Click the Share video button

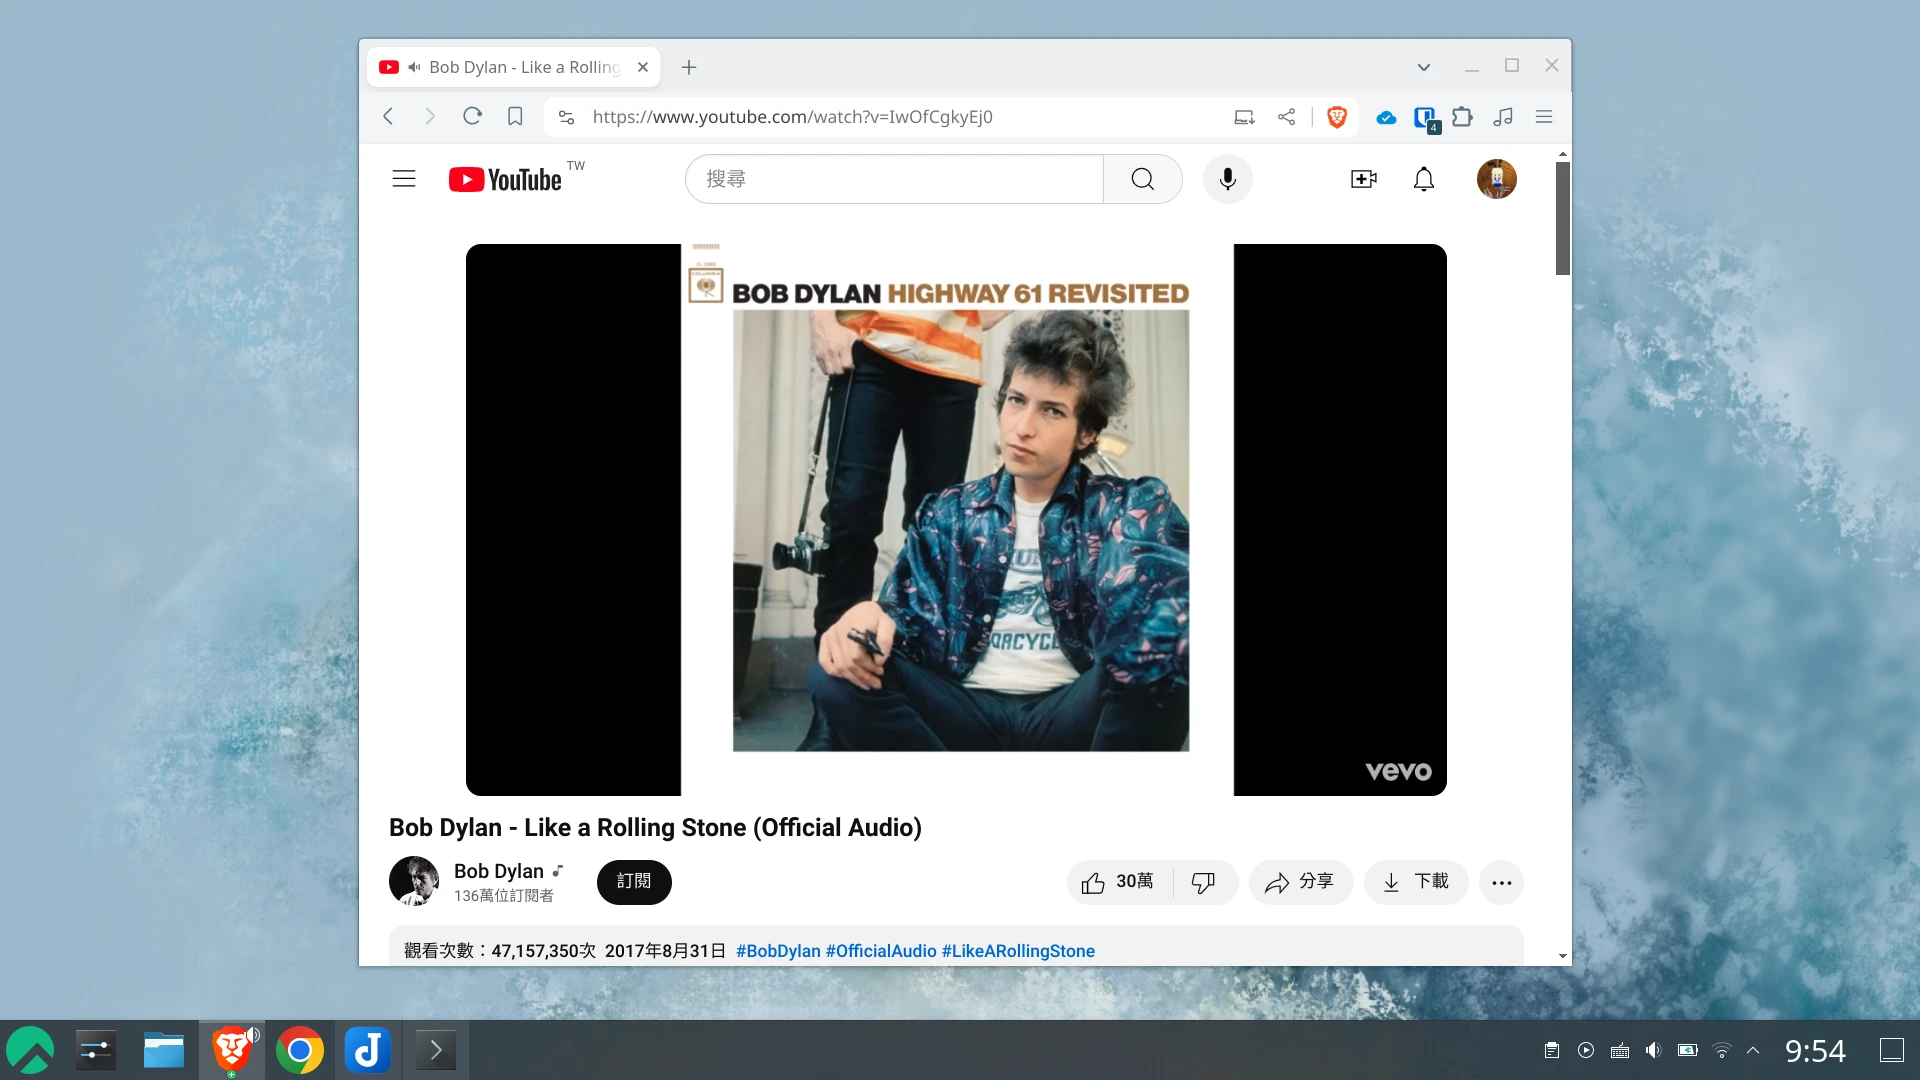(x=1300, y=882)
